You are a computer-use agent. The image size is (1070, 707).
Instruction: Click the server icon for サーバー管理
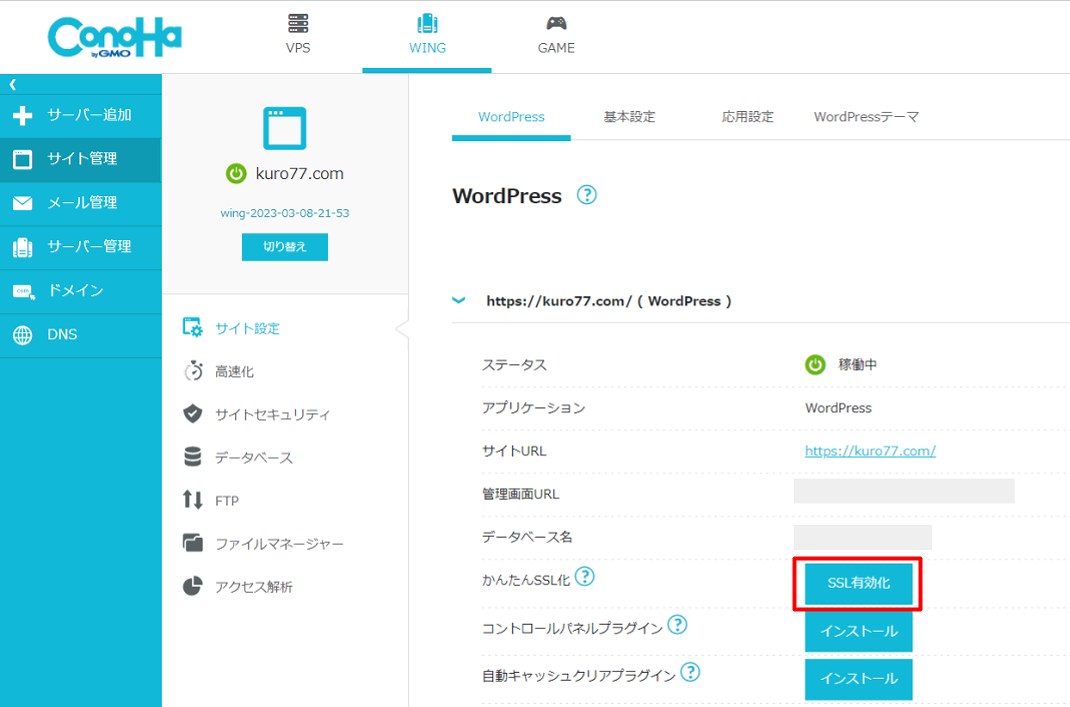point(23,247)
